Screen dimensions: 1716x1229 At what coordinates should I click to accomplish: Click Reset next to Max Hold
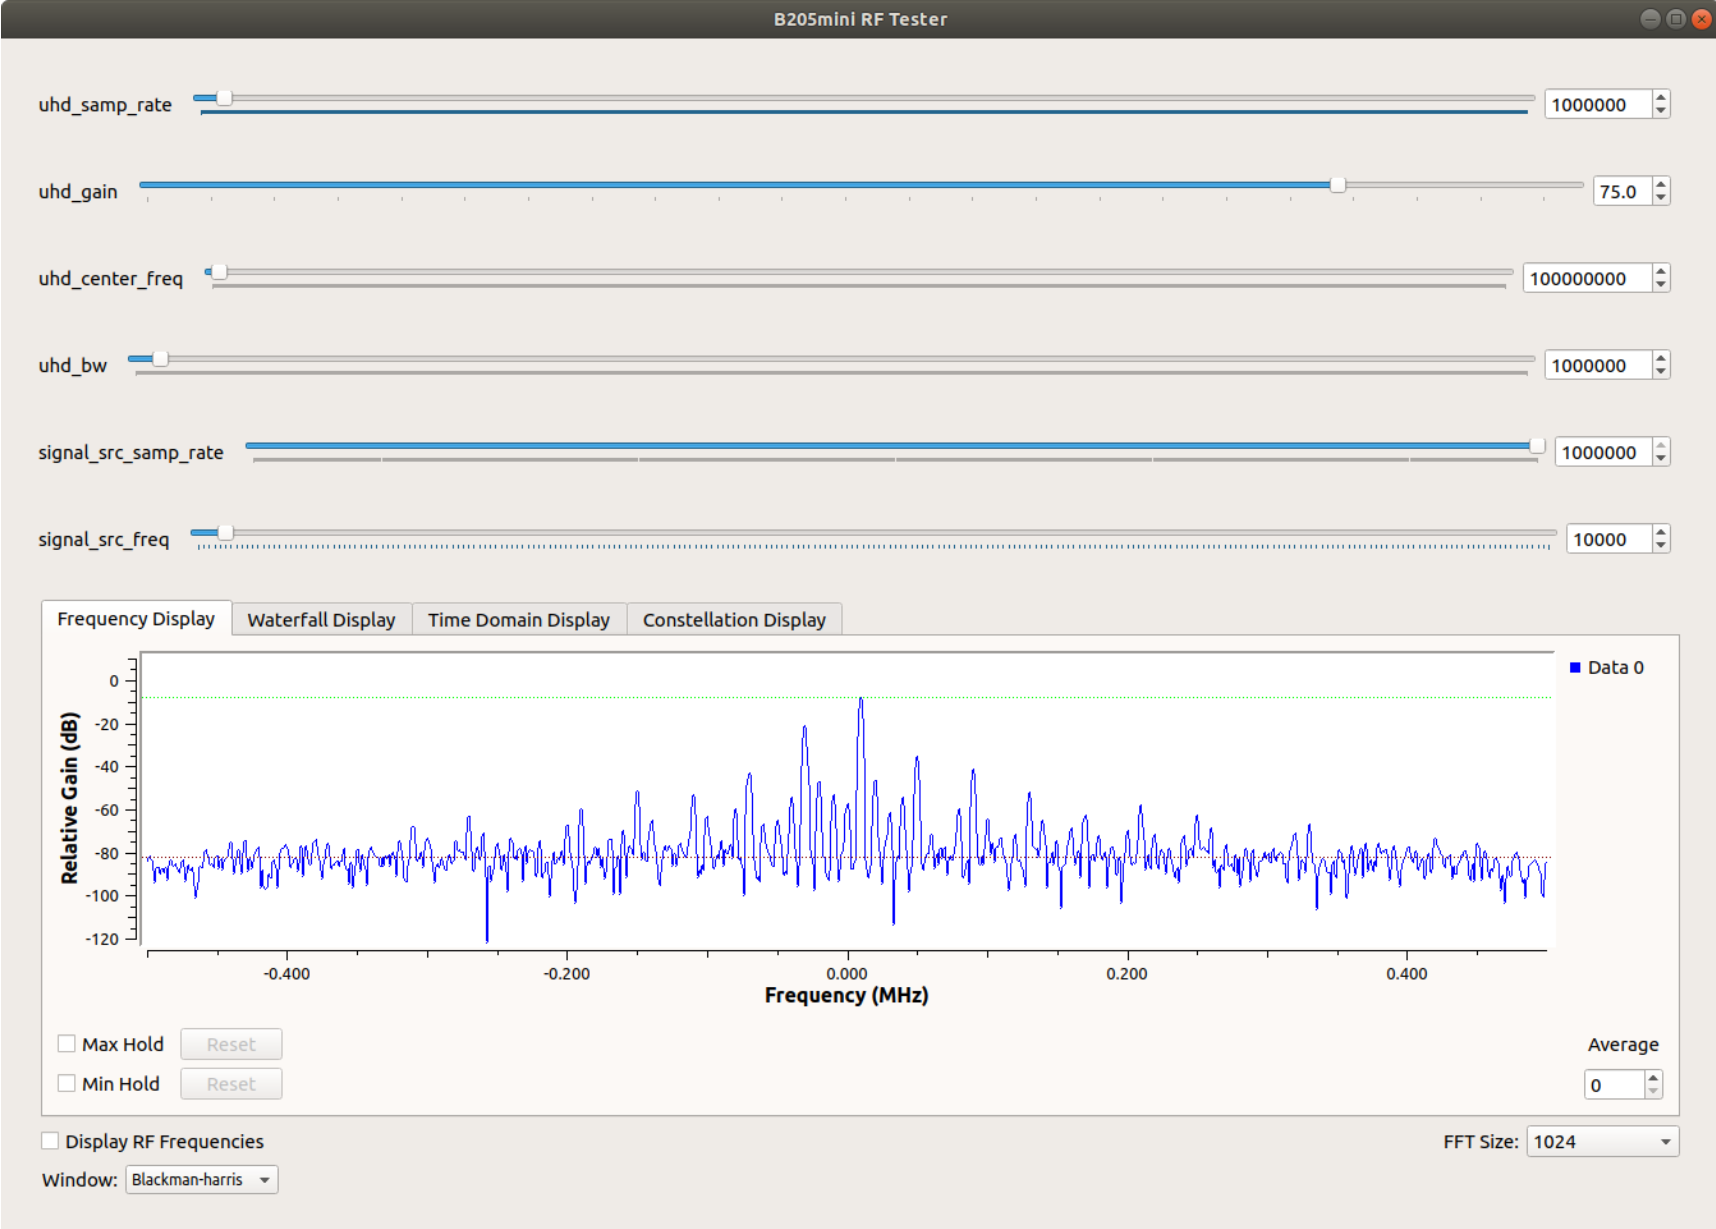coord(231,1044)
